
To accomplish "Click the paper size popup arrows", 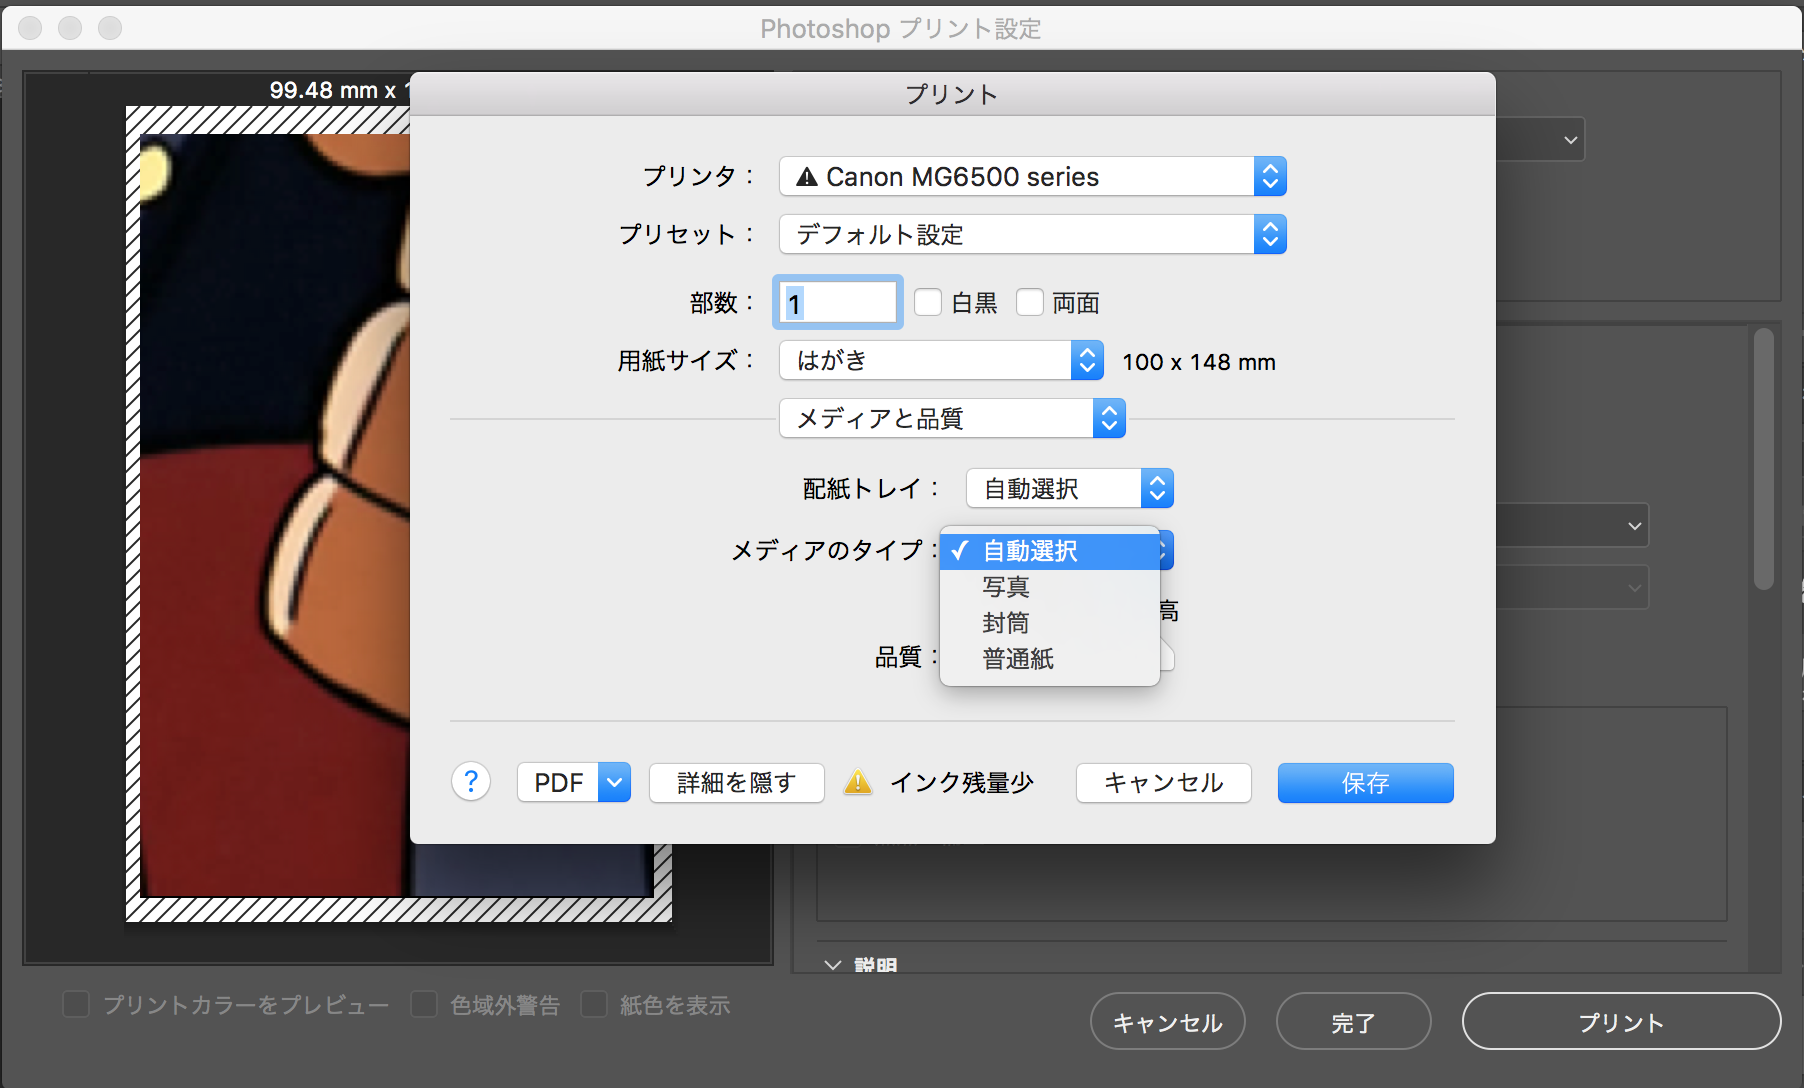I will coord(1087,361).
